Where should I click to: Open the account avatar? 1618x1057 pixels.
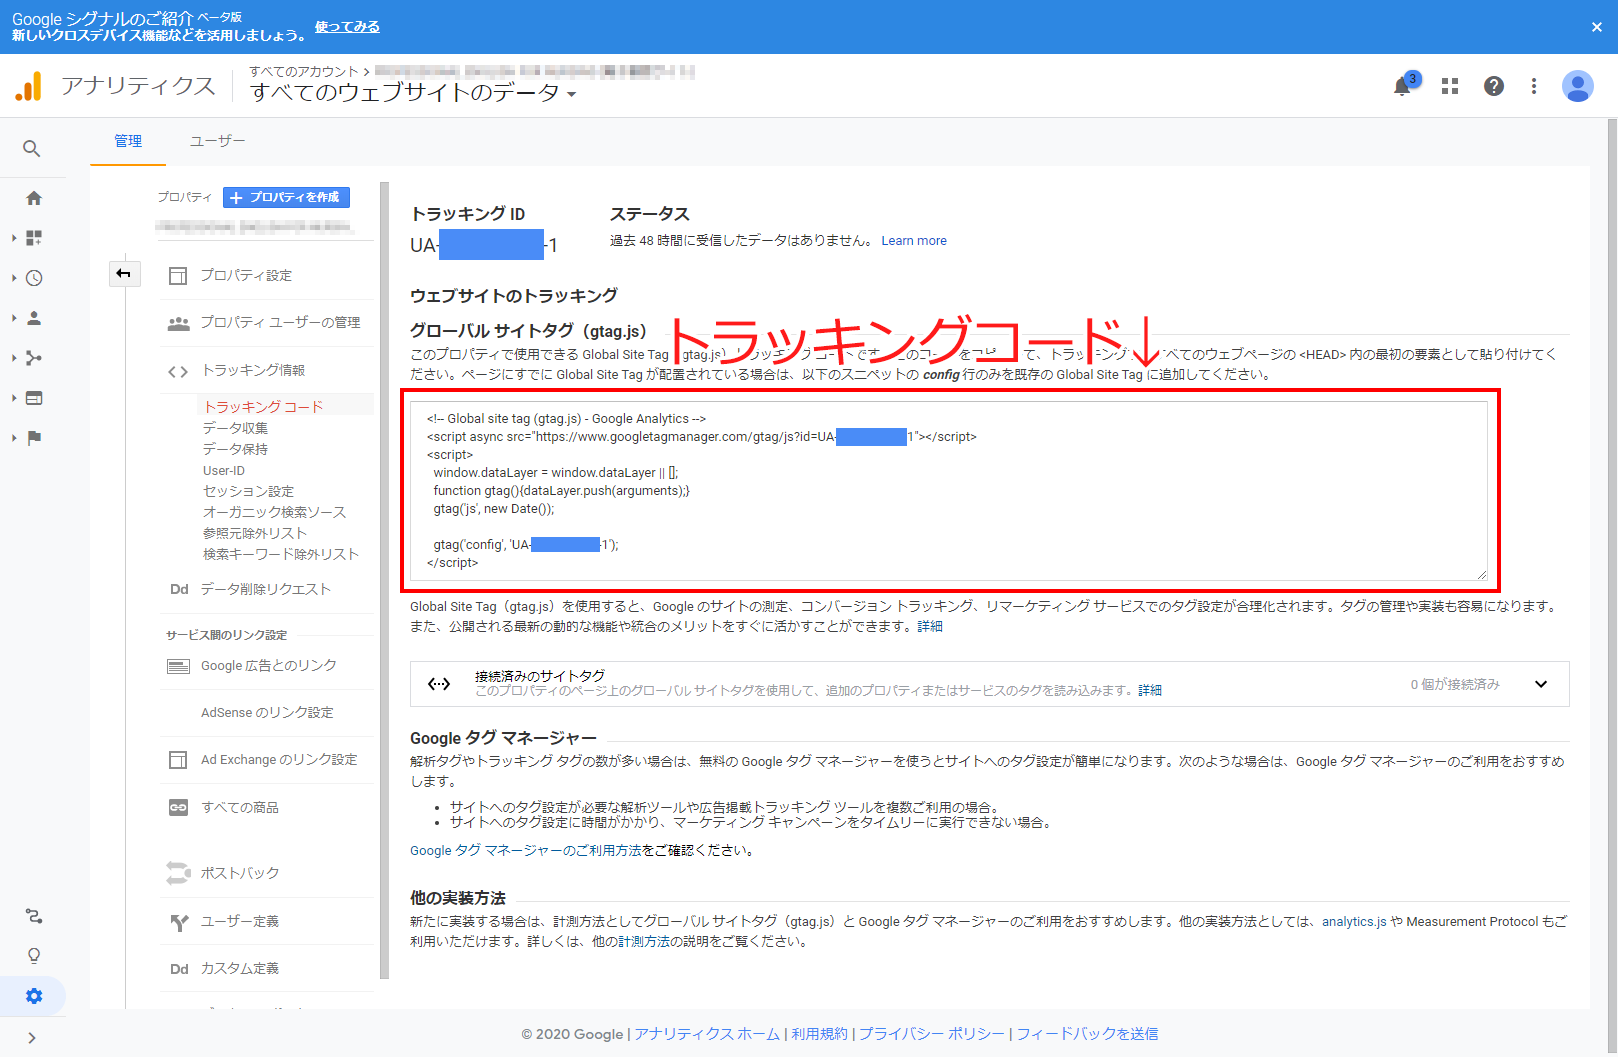[x=1578, y=86]
